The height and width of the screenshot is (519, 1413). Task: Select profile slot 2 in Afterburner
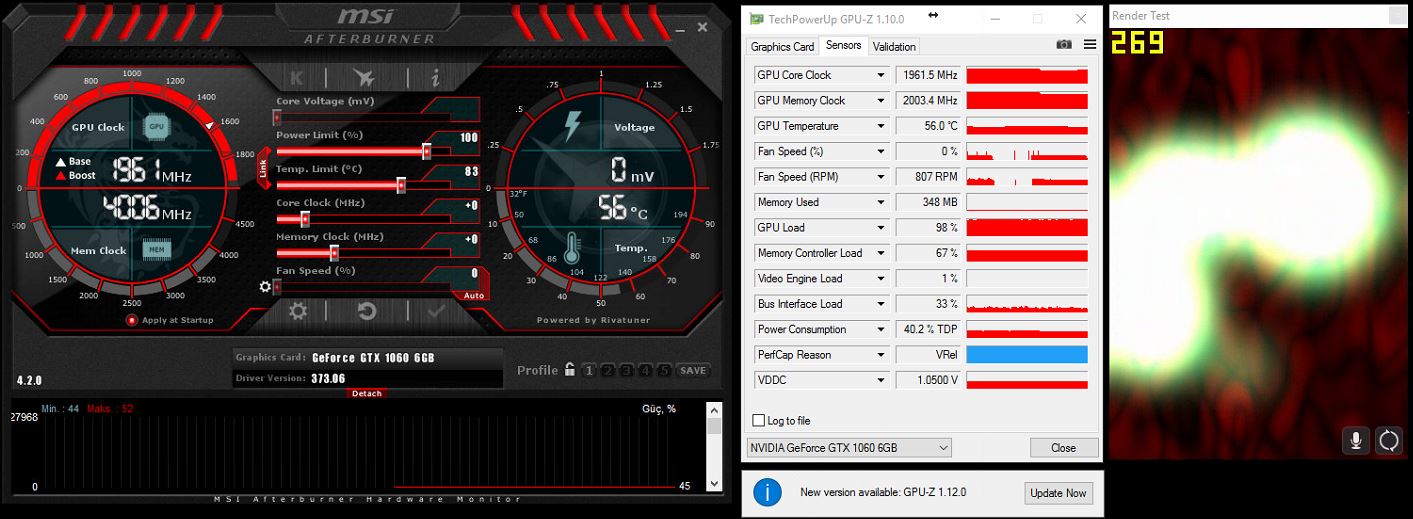coord(607,370)
